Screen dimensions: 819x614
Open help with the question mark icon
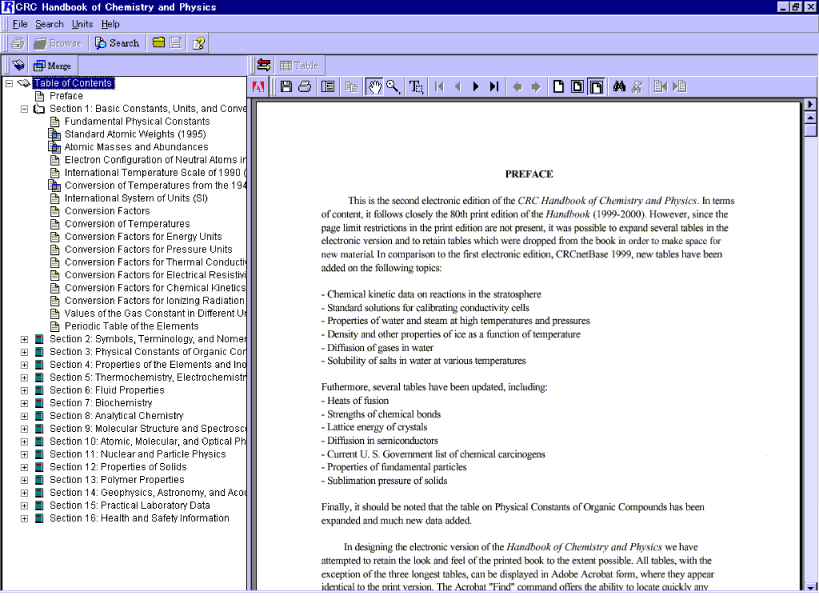coord(198,43)
